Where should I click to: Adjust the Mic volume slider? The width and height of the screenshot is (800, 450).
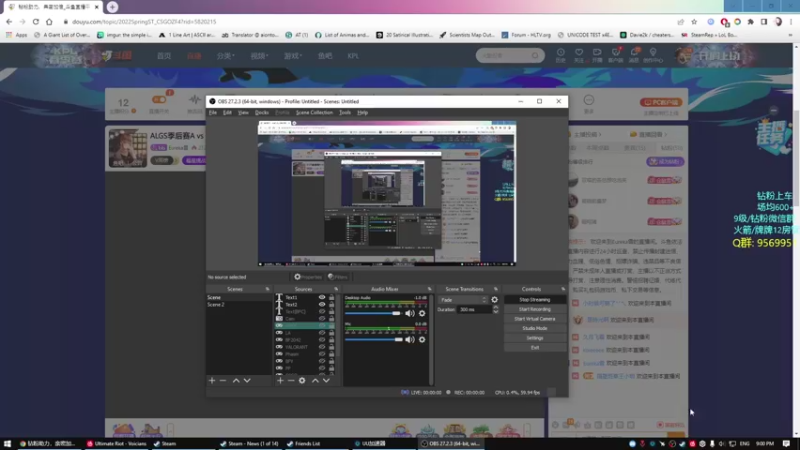coord(373,339)
